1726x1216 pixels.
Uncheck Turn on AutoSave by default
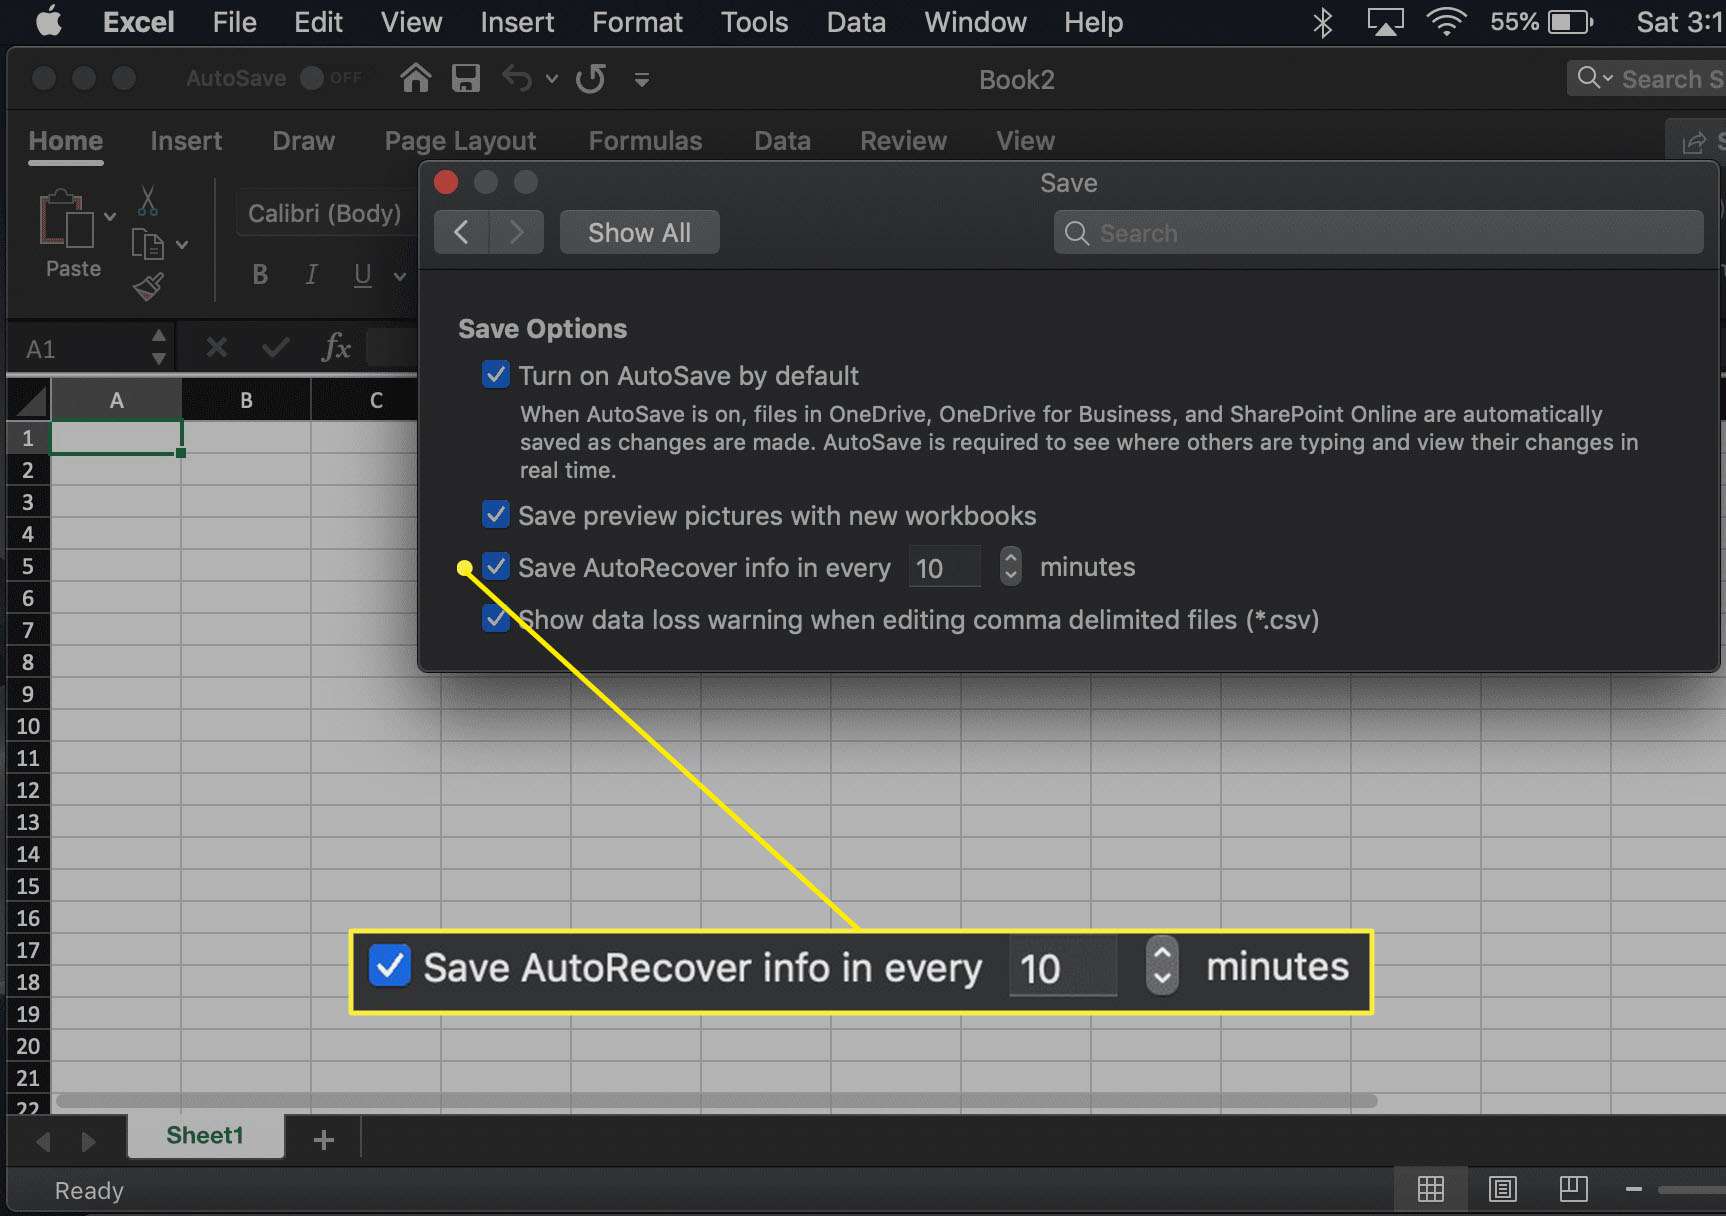point(495,375)
